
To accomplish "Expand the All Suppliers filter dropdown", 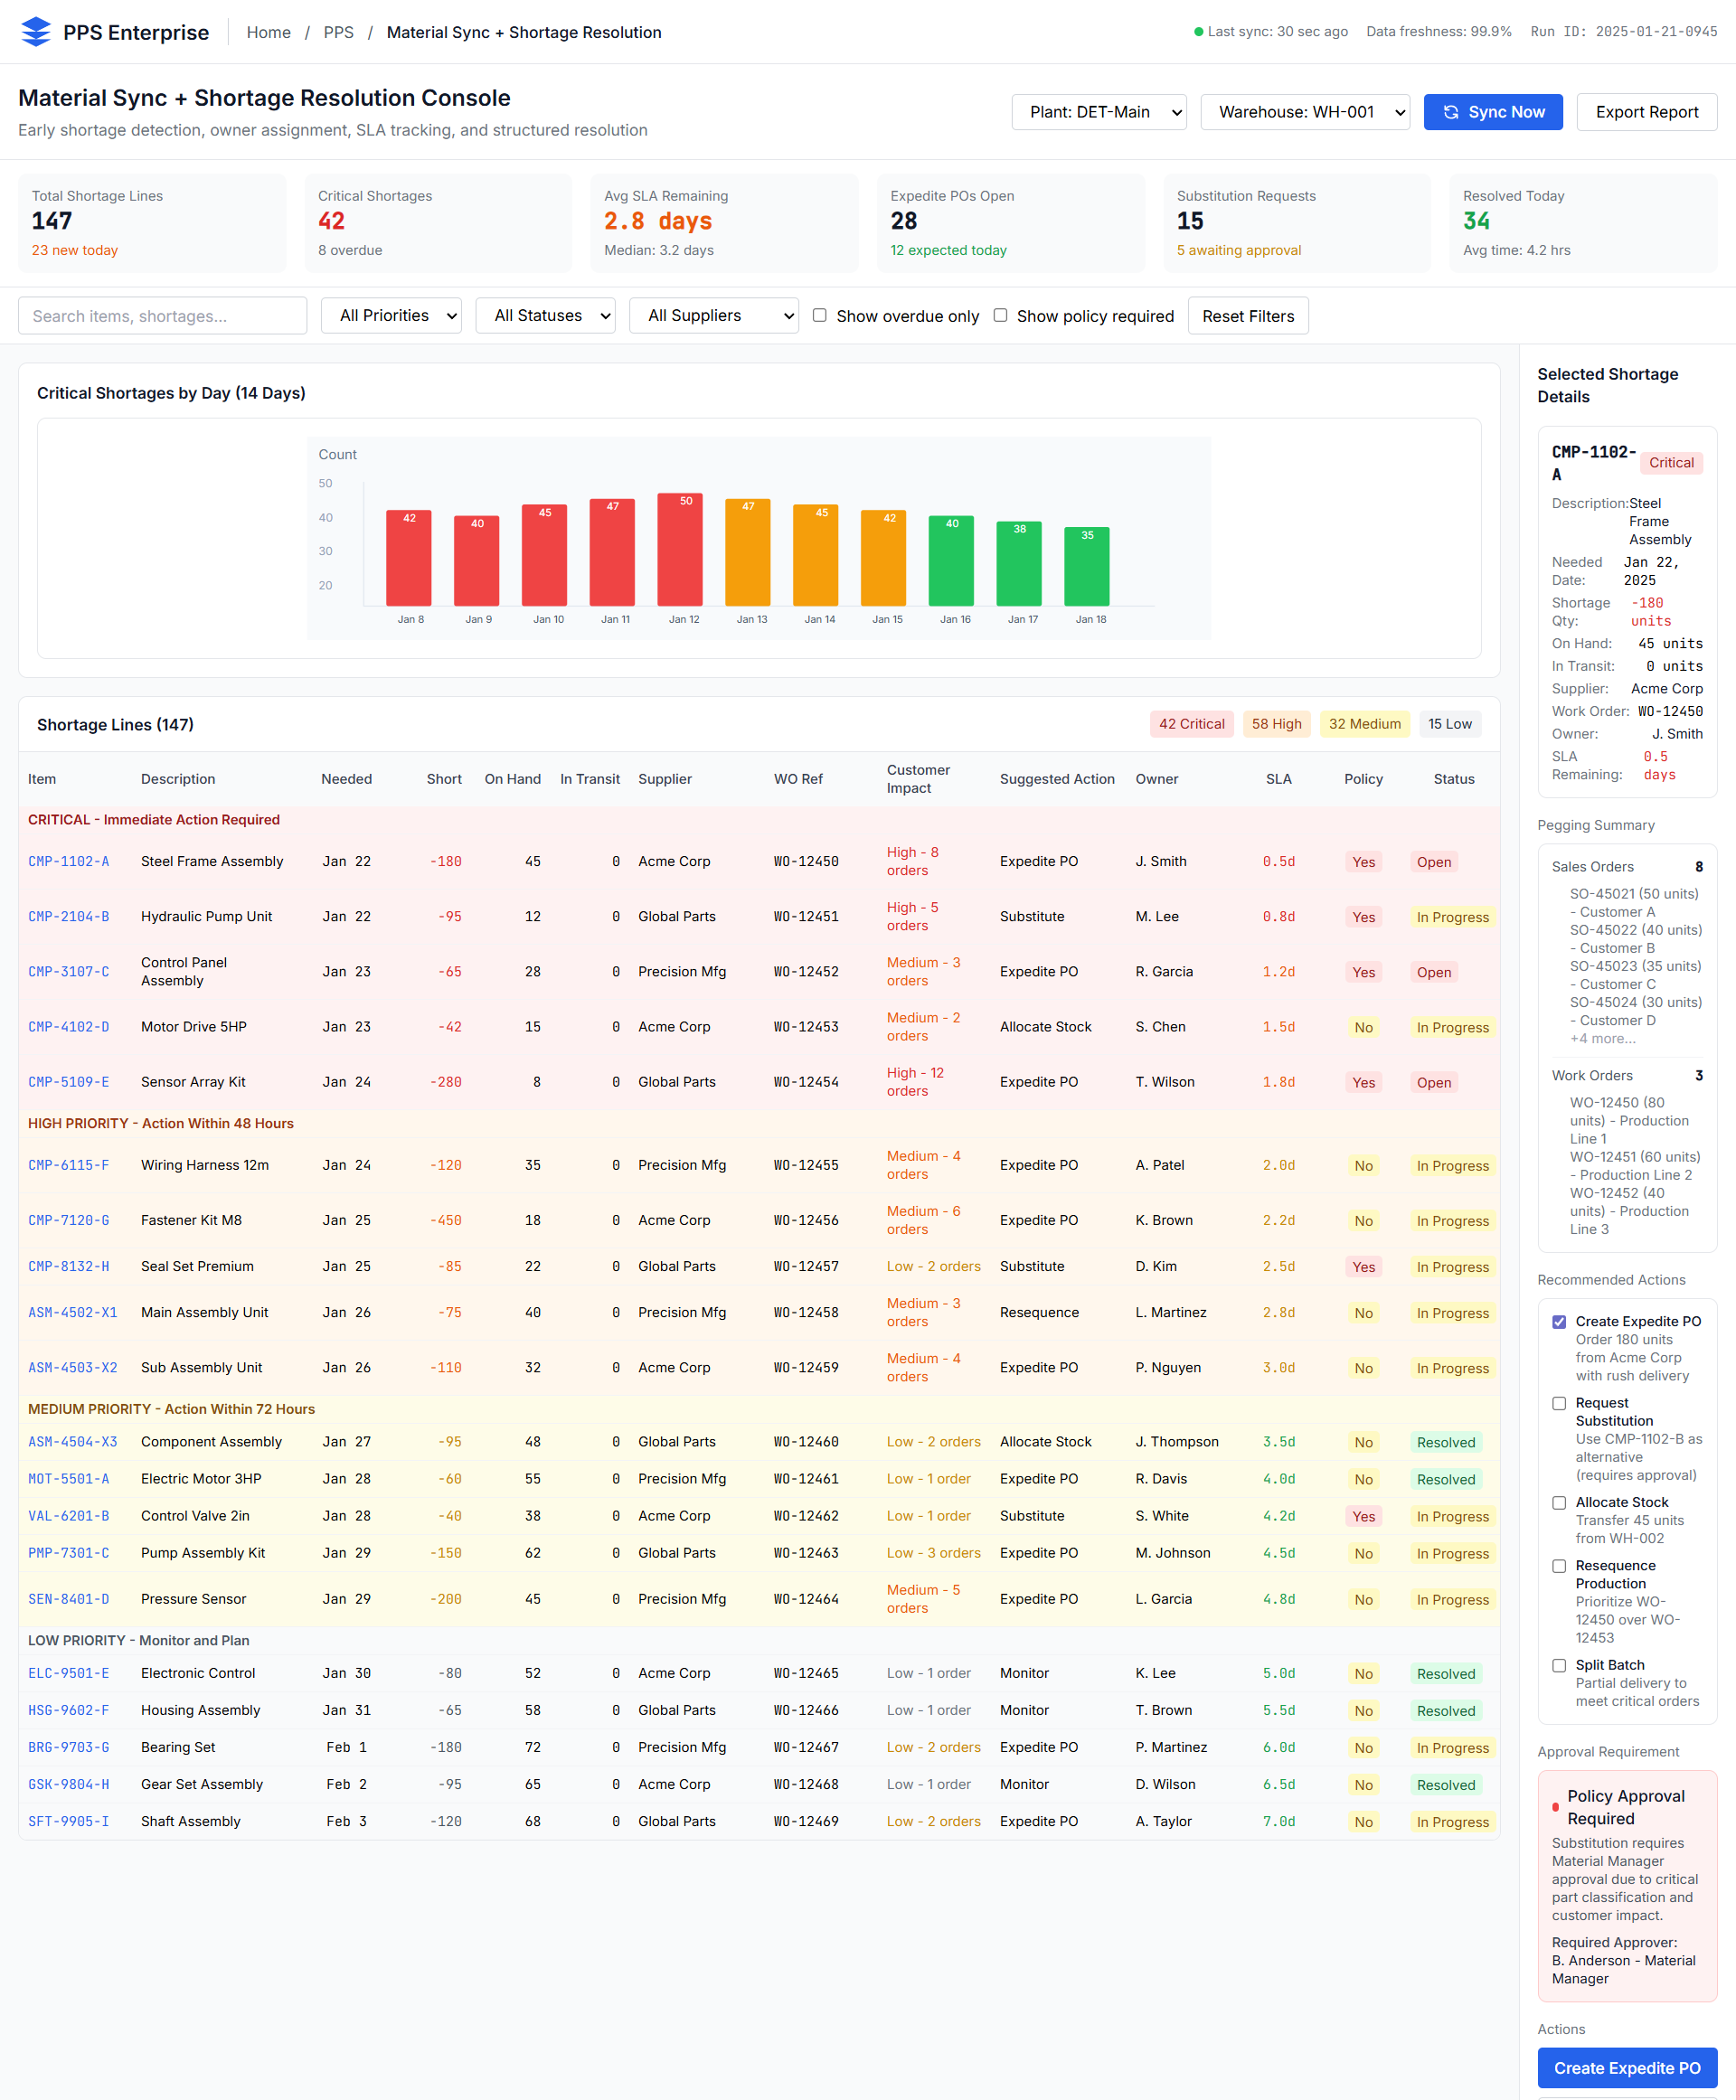I will (713, 315).
